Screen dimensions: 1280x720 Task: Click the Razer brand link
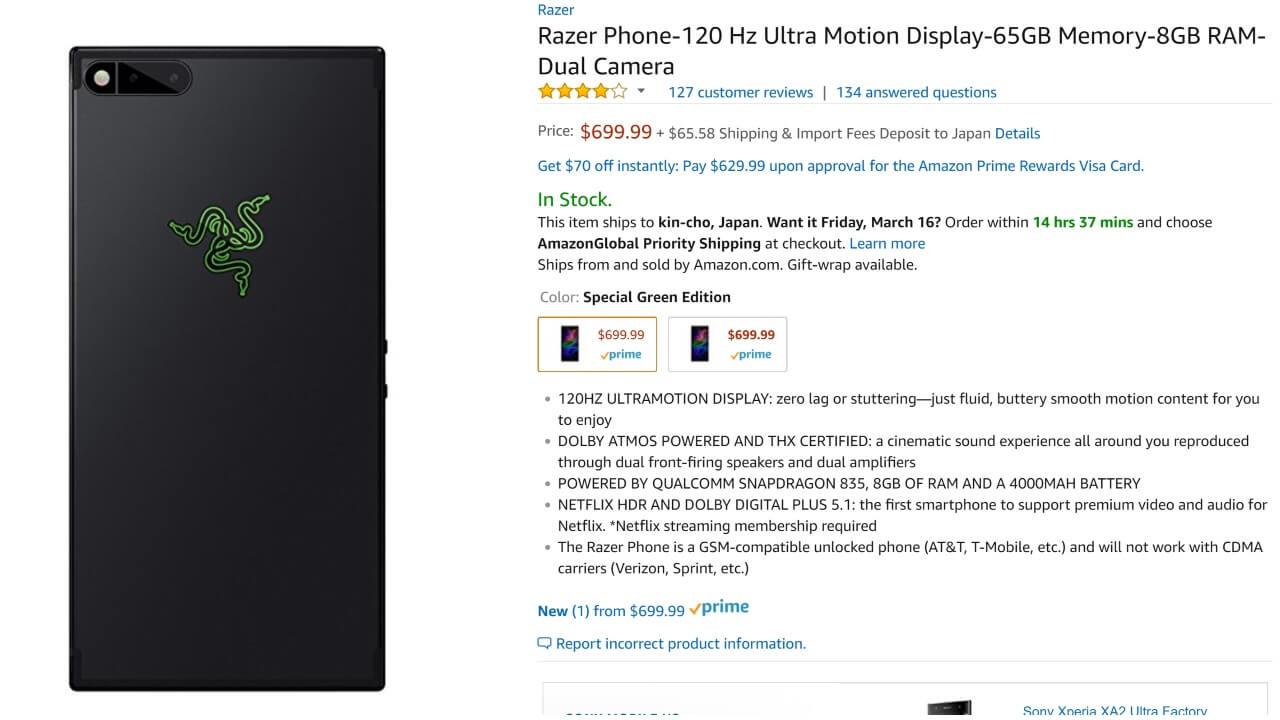click(556, 10)
